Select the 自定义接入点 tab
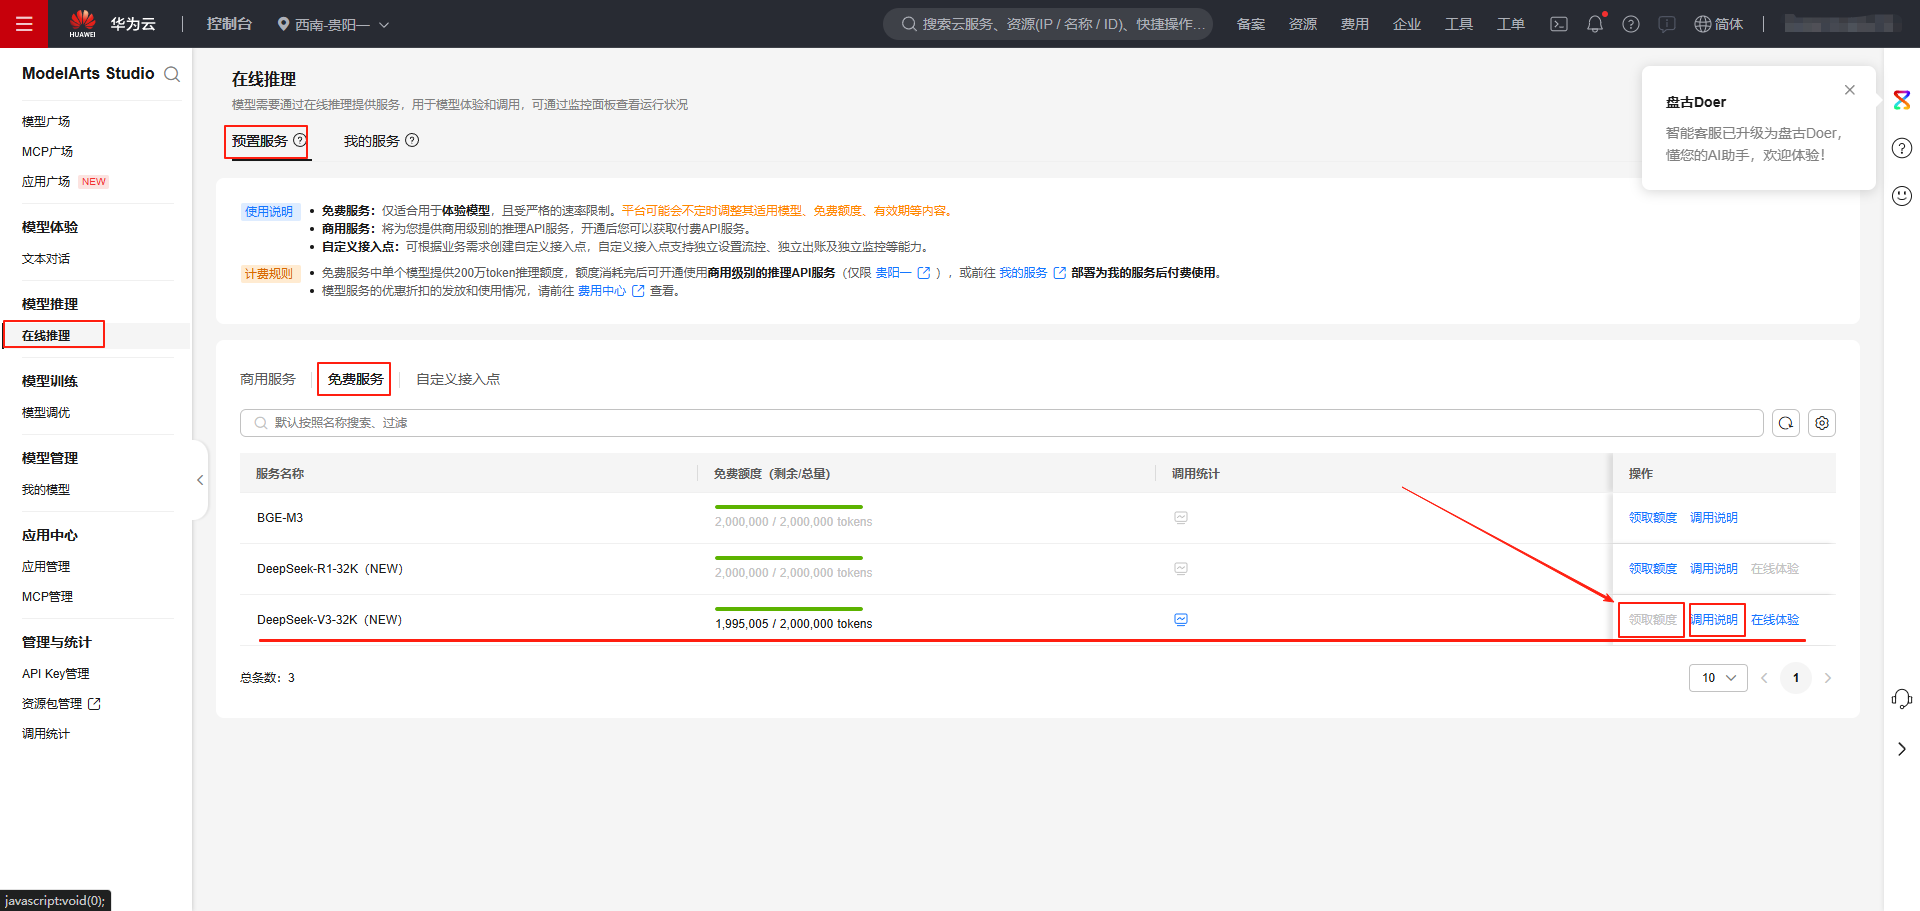1920x911 pixels. click(x=458, y=379)
